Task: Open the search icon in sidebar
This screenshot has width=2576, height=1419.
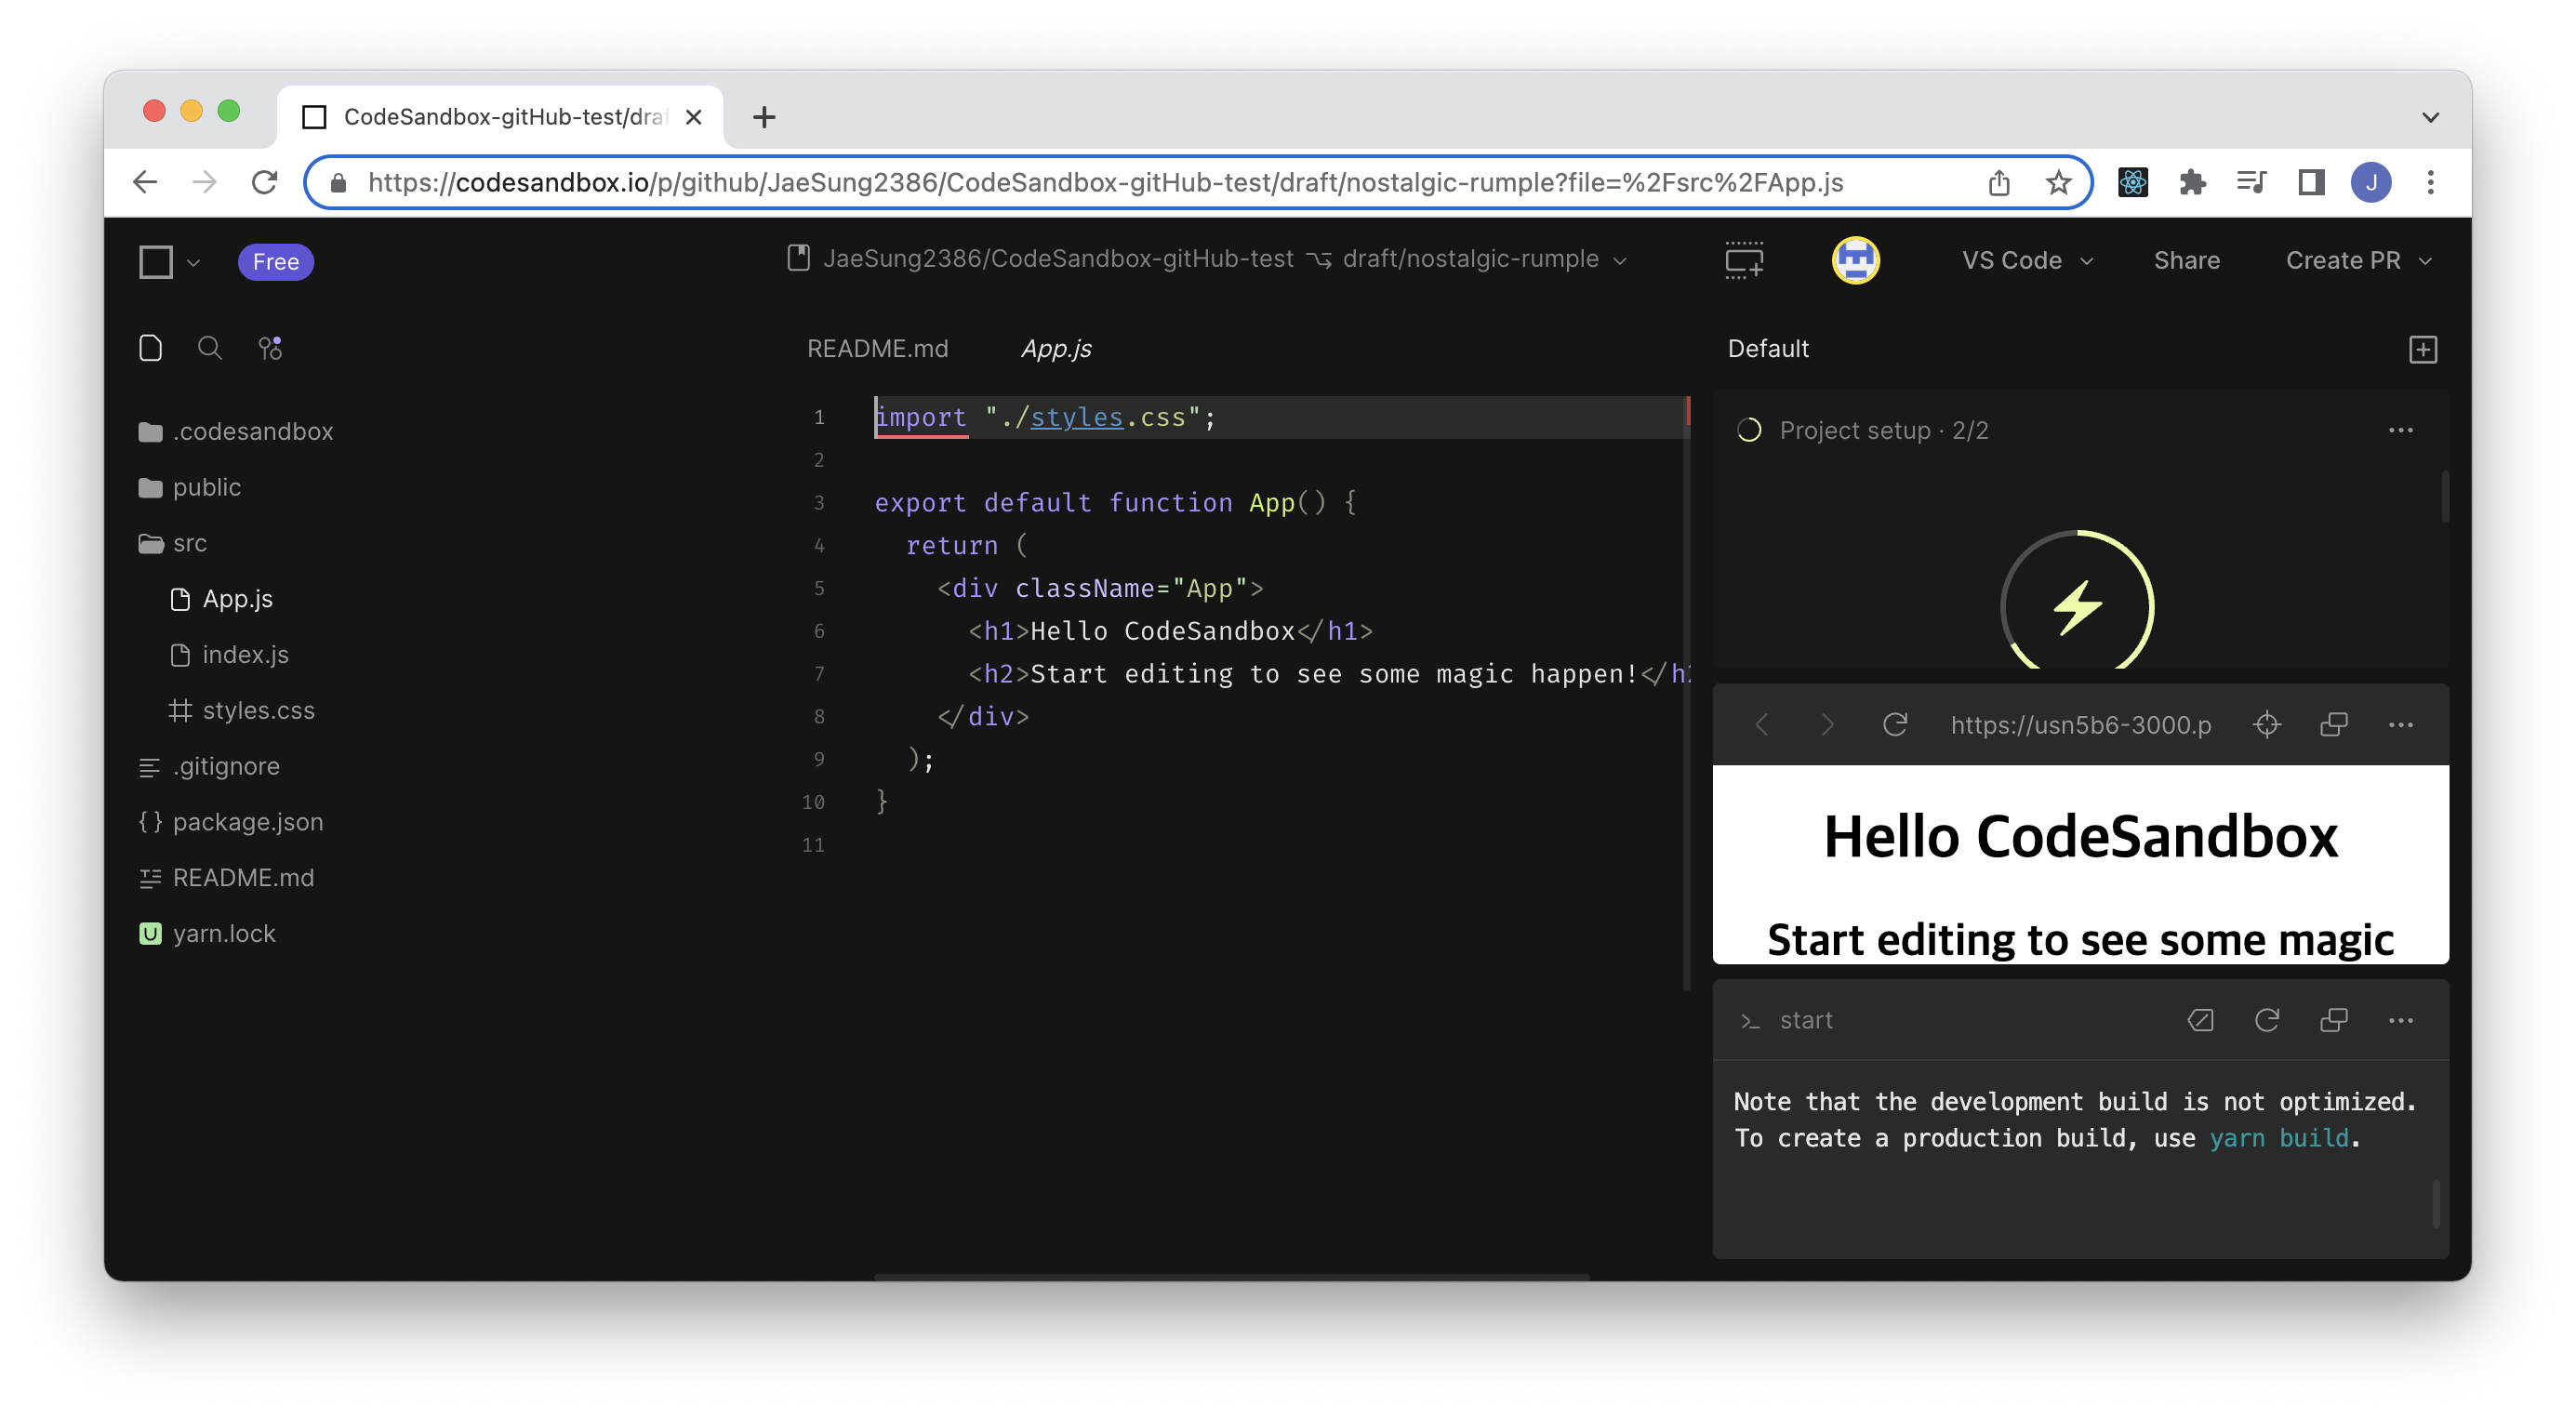Action: [x=209, y=348]
